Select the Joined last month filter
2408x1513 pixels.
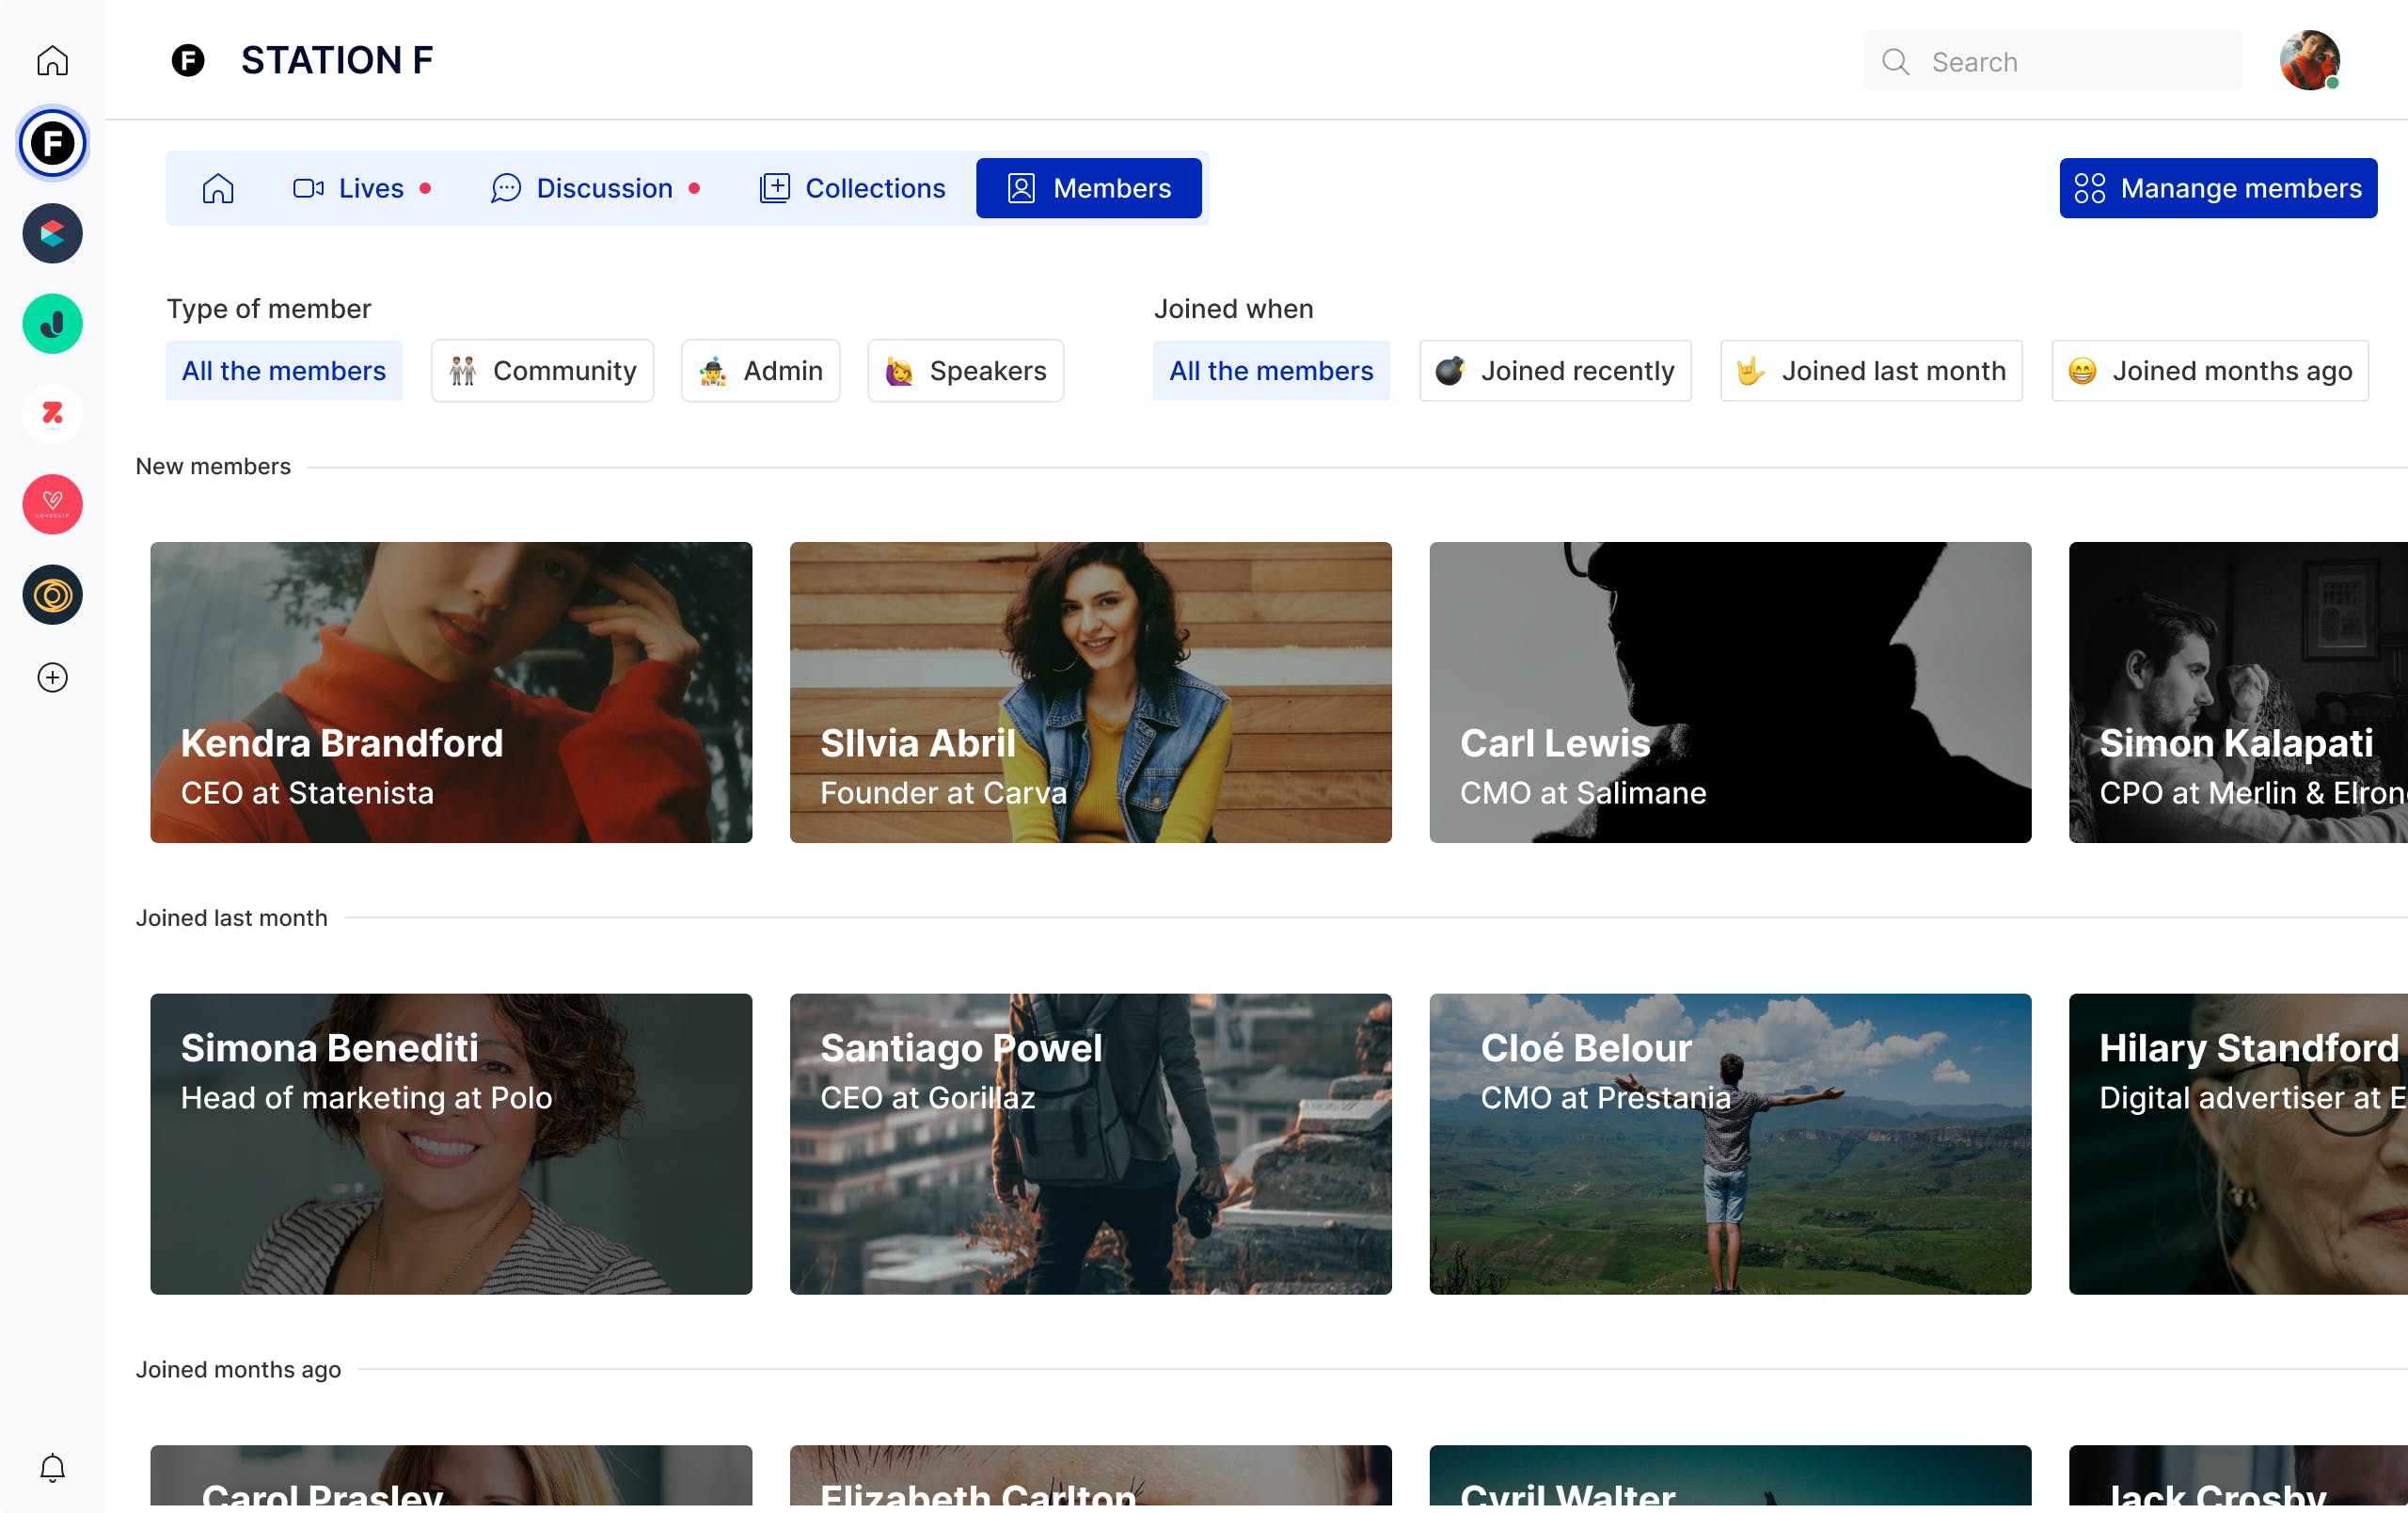tap(1871, 371)
